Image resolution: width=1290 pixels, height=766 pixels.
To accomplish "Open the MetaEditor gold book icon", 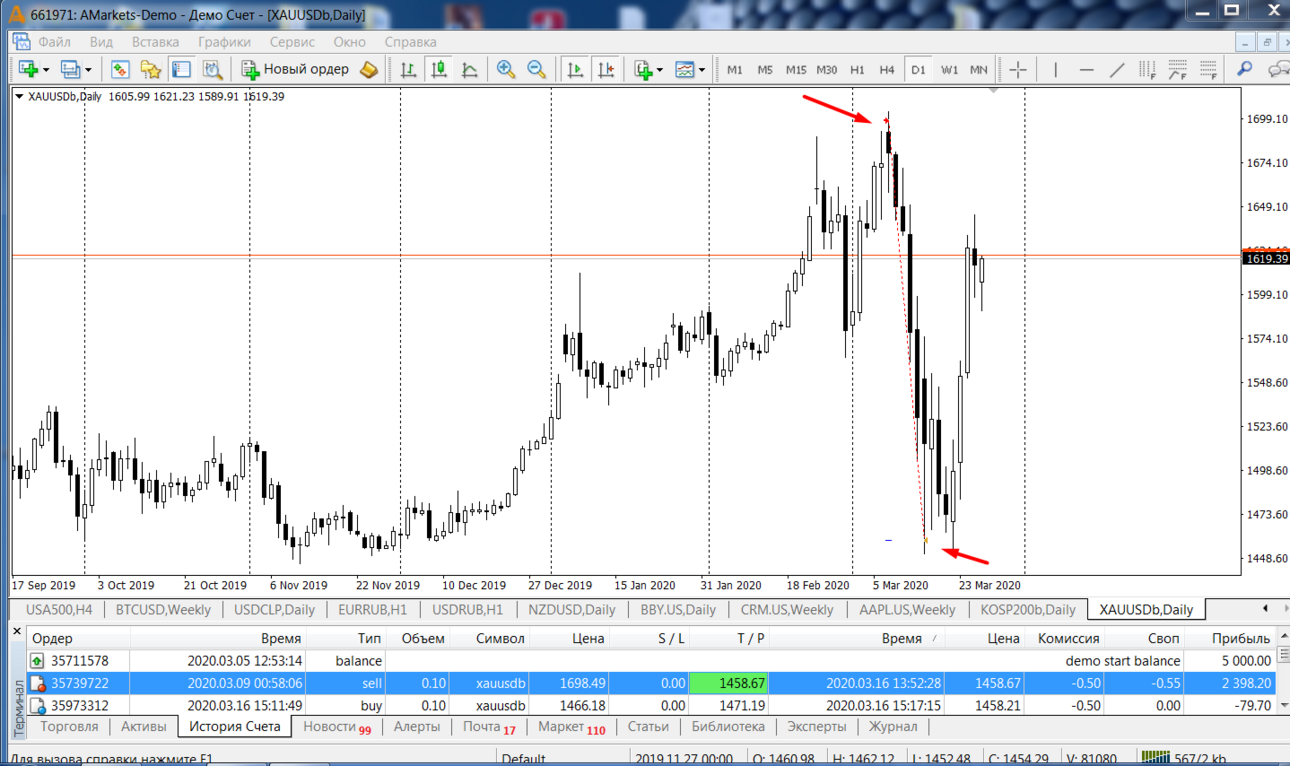I will [x=369, y=69].
